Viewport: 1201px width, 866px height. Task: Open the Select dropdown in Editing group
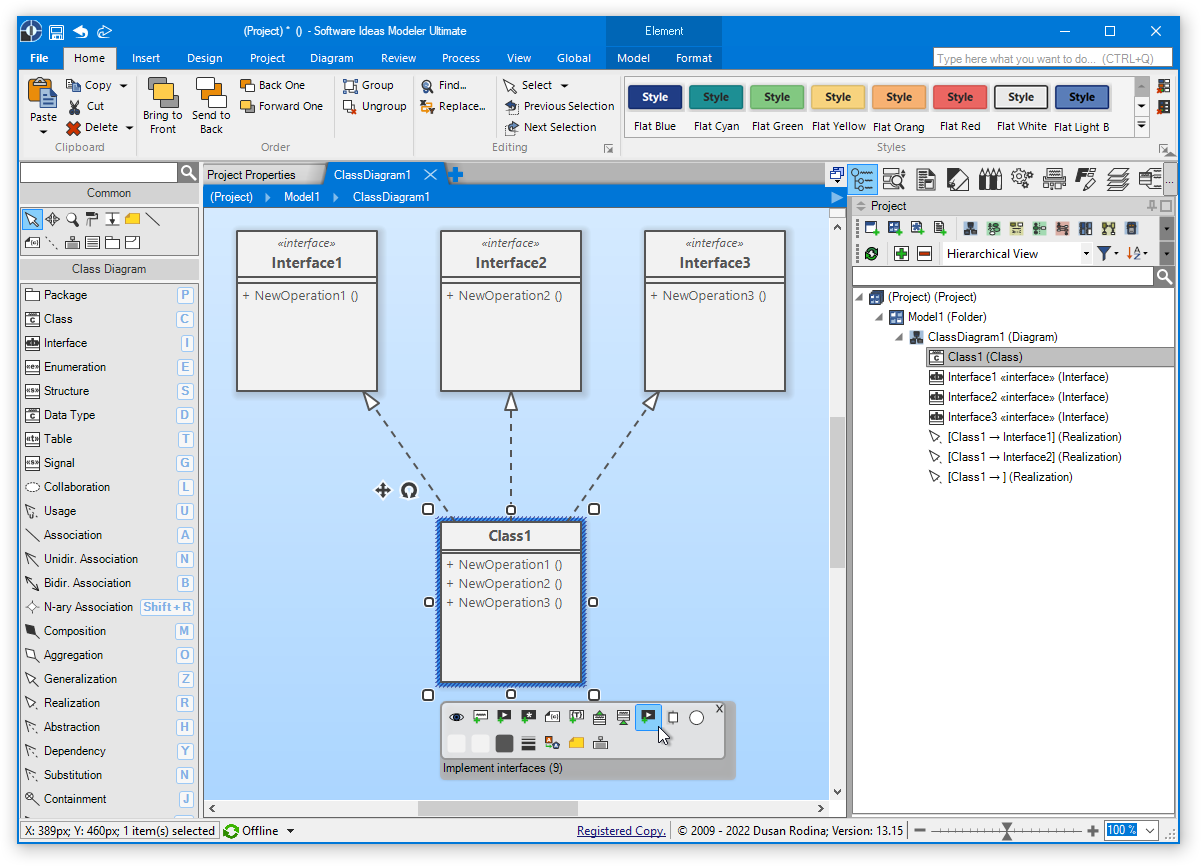tap(564, 86)
